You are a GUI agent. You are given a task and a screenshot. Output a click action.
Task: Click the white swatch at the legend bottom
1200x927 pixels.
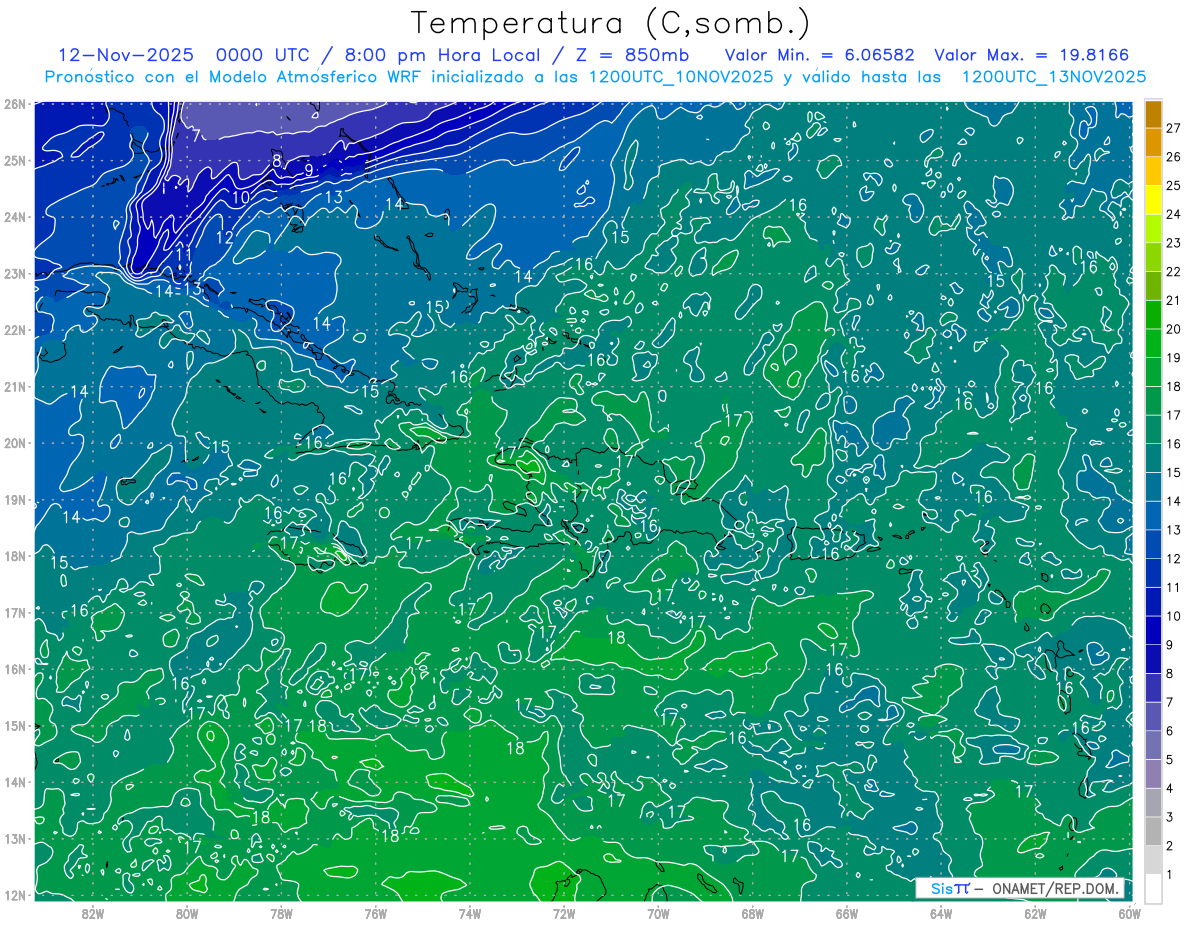1153,887
